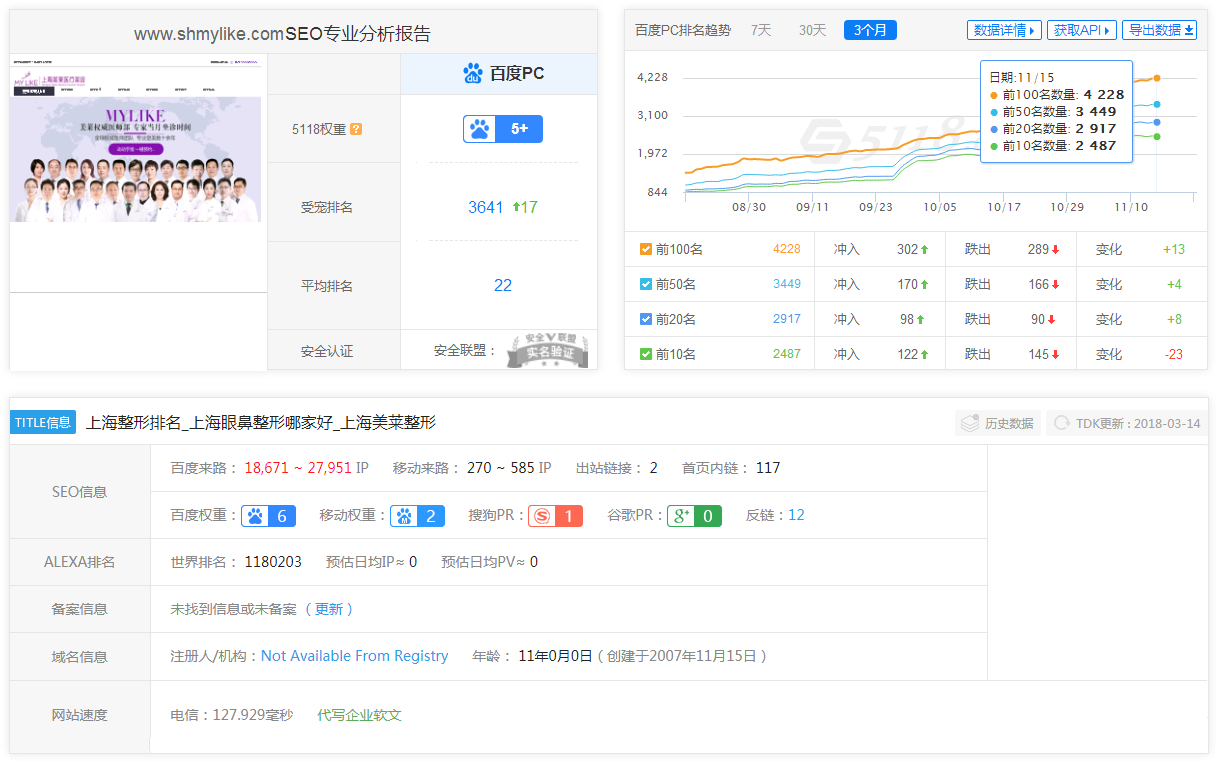Click 导出数据 export button
The height and width of the screenshot is (764, 1219).
tap(1159, 30)
